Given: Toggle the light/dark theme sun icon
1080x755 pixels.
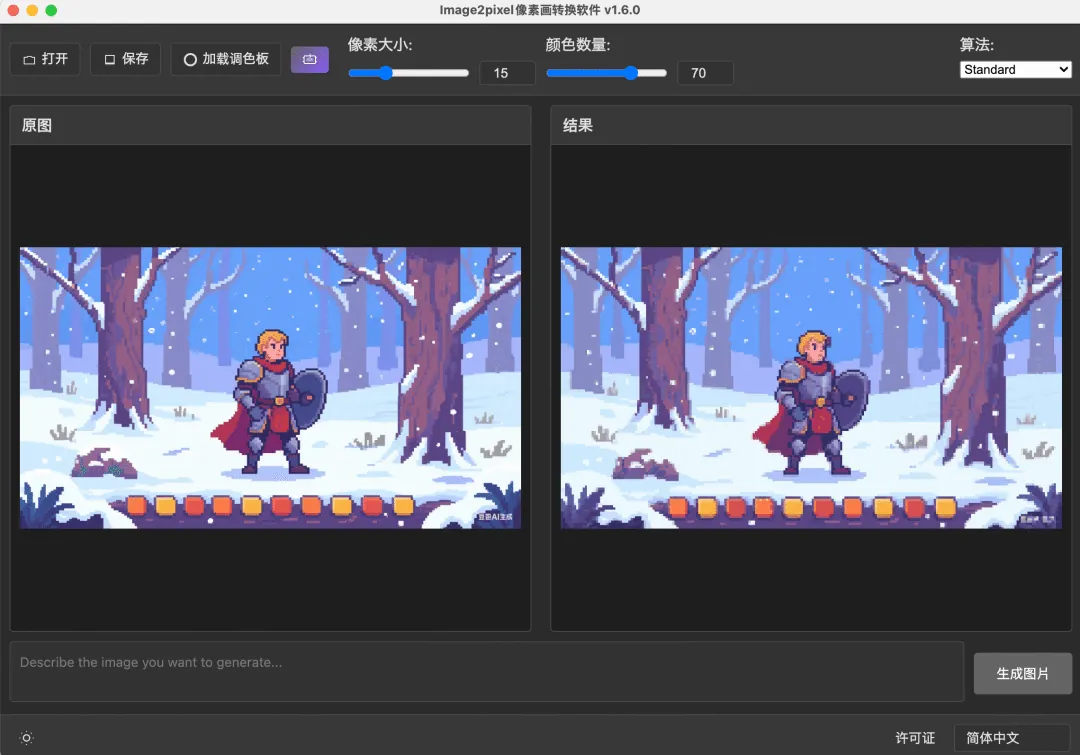Looking at the screenshot, I should [26, 738].
